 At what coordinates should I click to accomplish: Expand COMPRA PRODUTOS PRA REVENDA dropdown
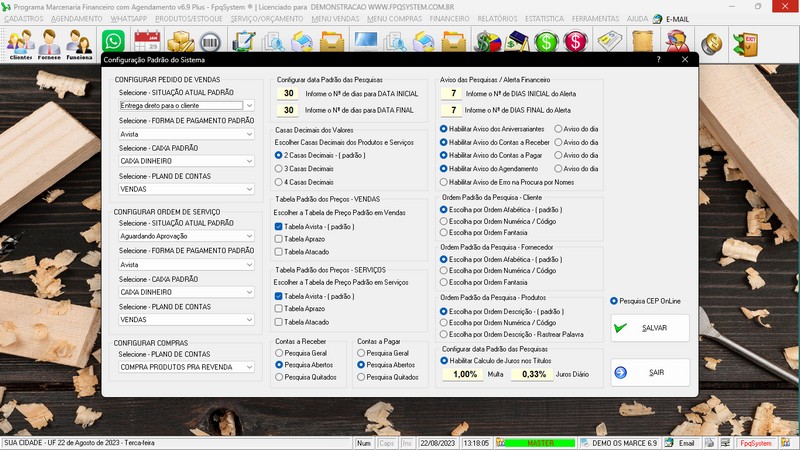pos(249,367)
